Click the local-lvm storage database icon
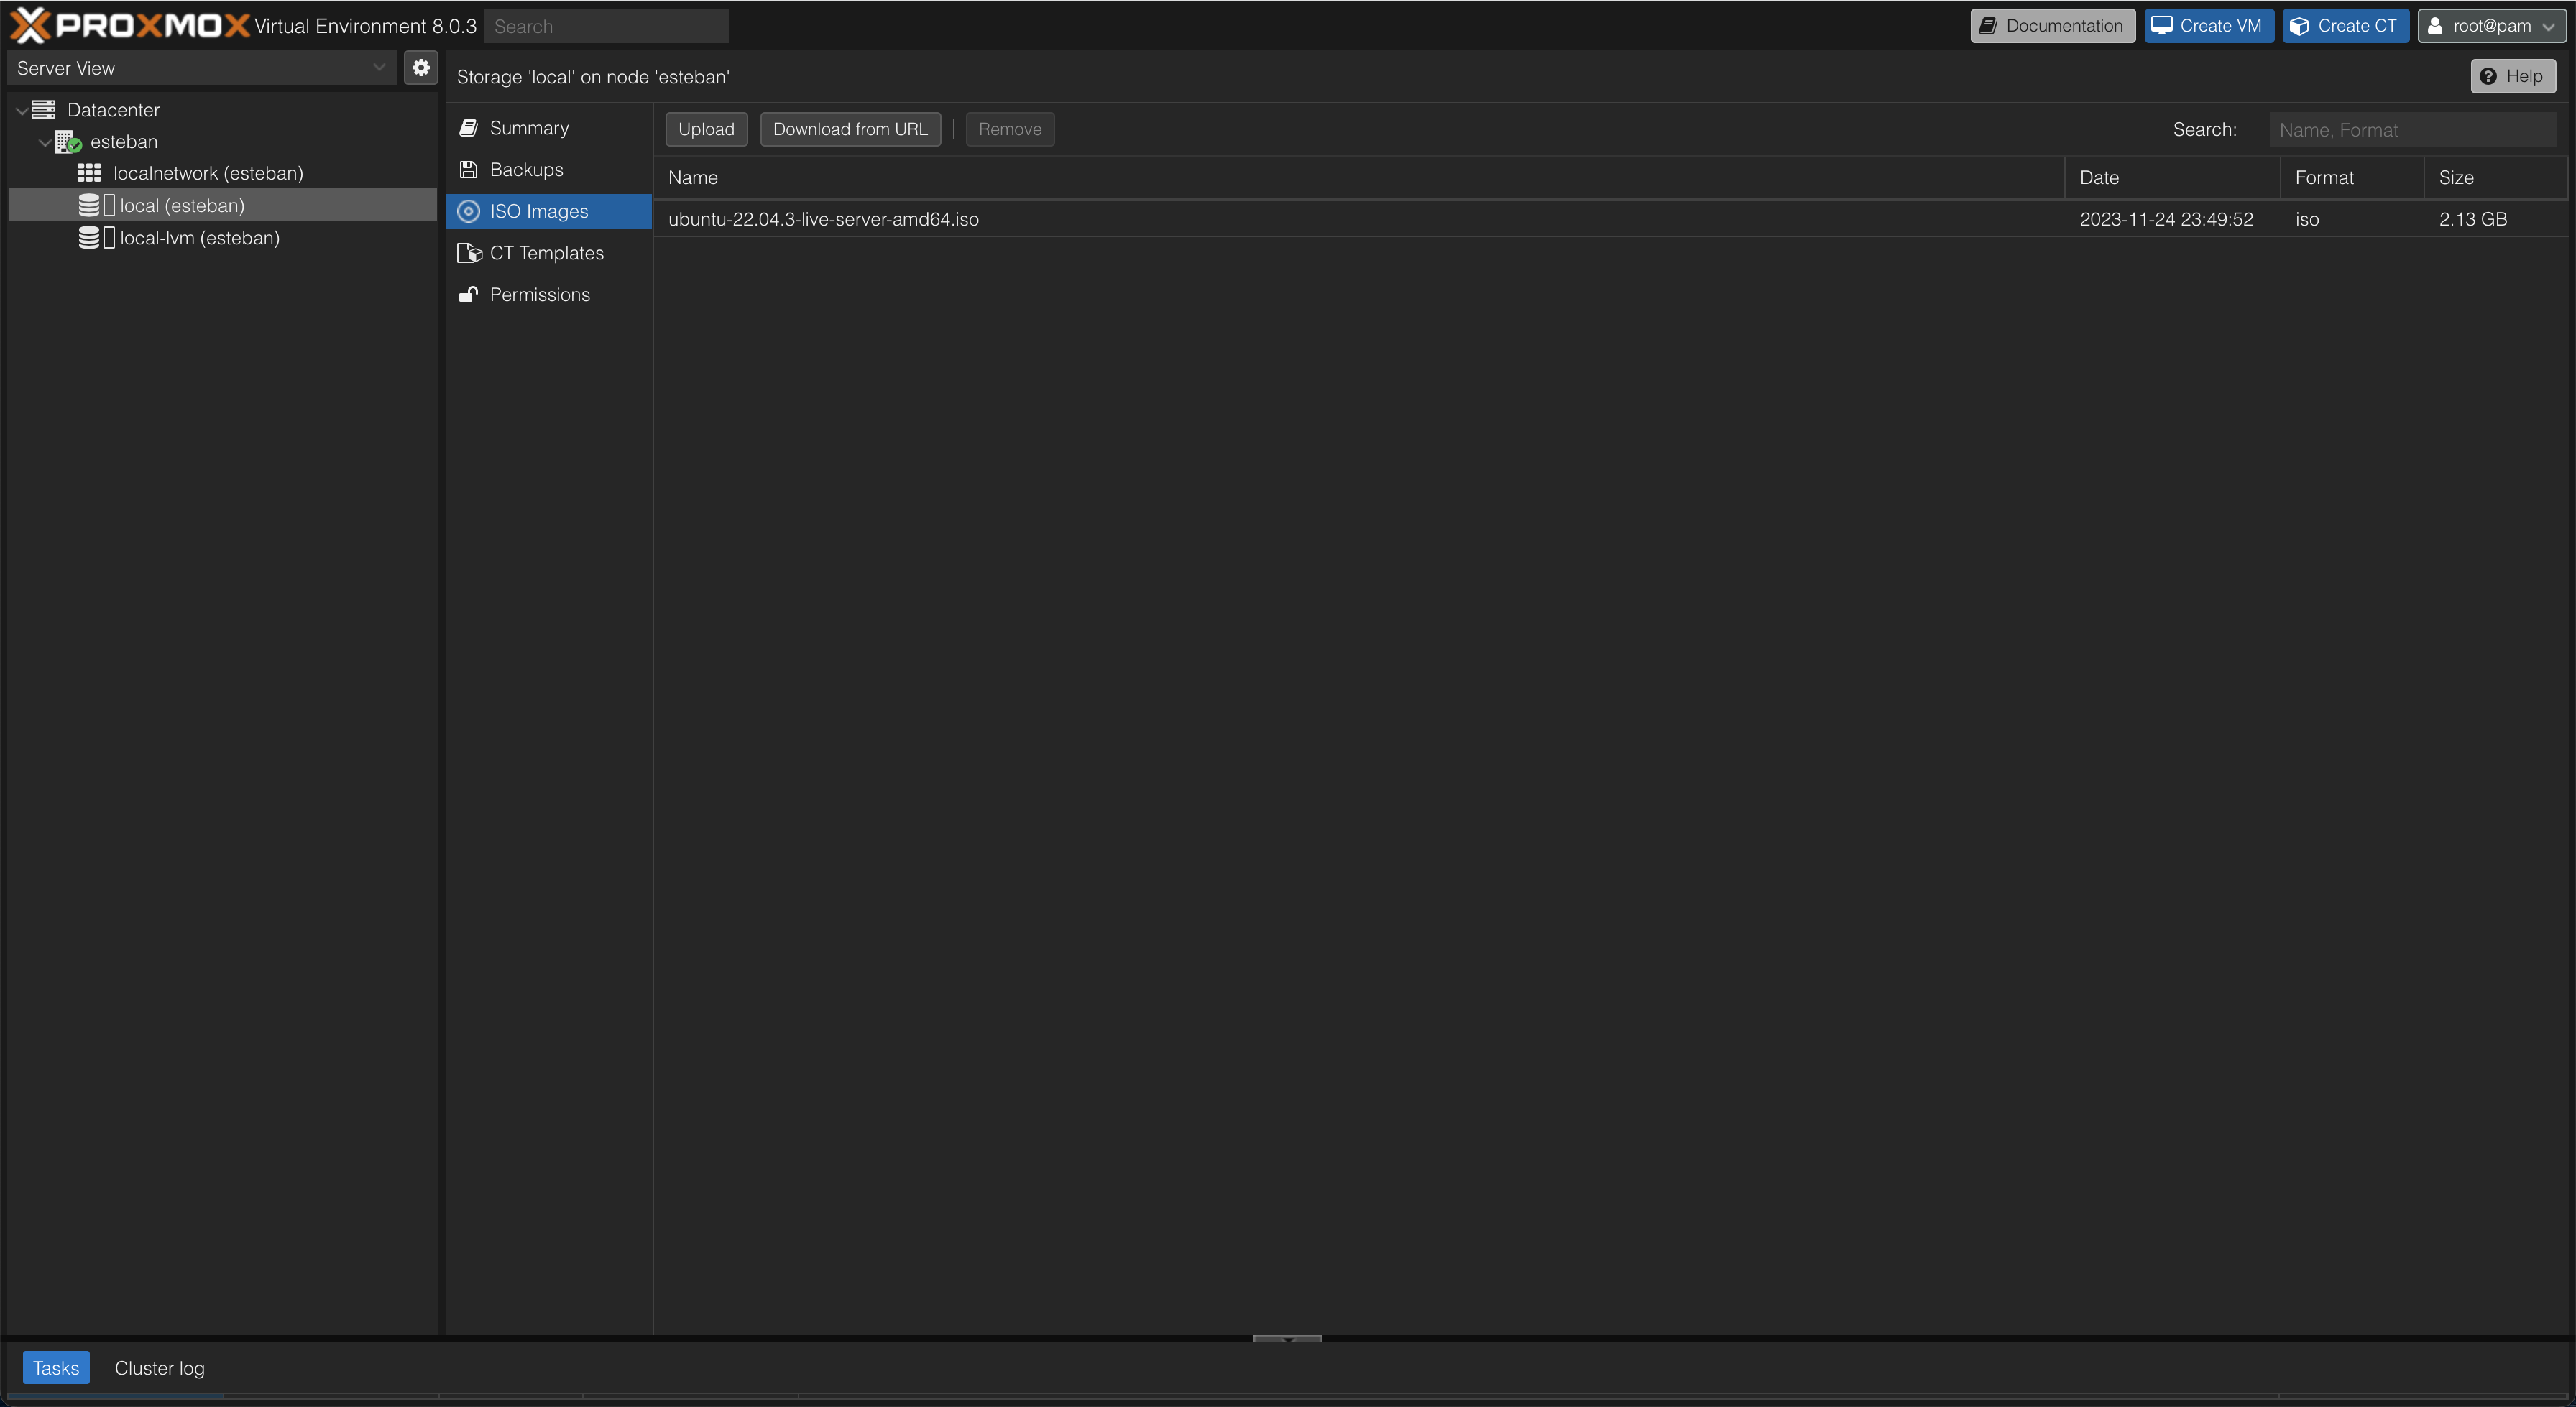Screen dimensions: 2576x1407 coord(89,238)
